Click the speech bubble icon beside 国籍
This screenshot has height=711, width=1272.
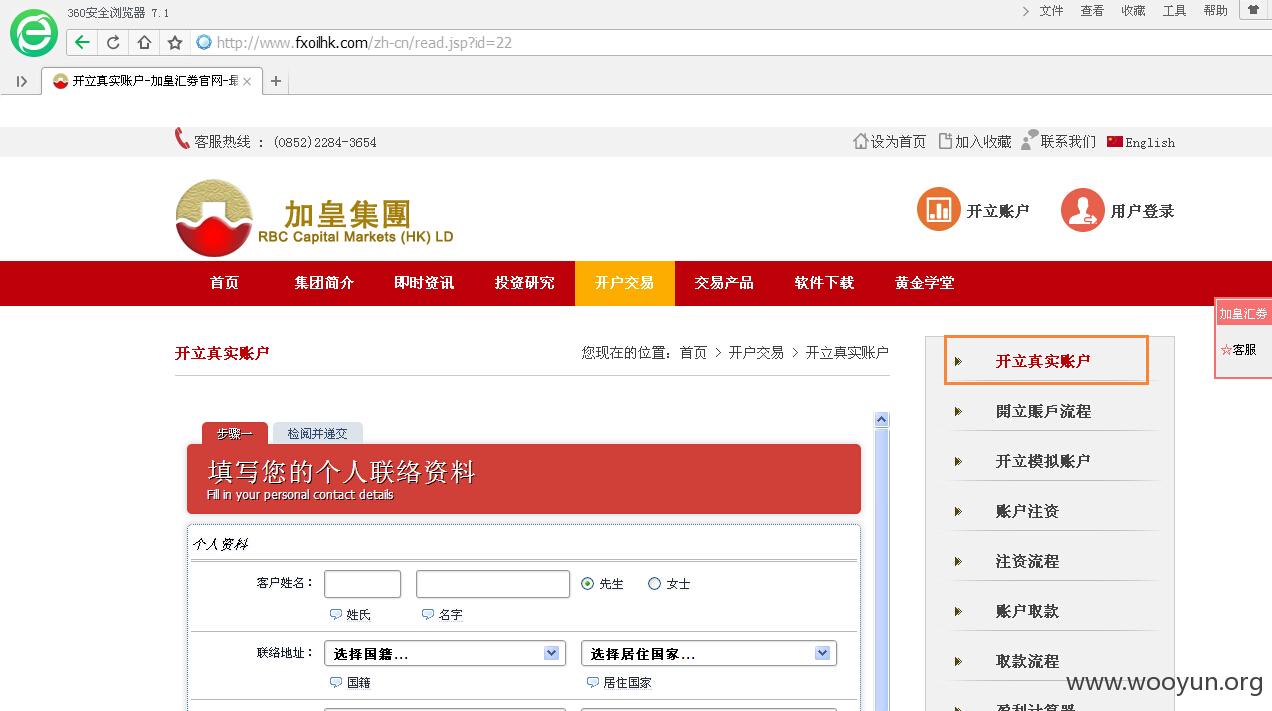coord(336,682)
